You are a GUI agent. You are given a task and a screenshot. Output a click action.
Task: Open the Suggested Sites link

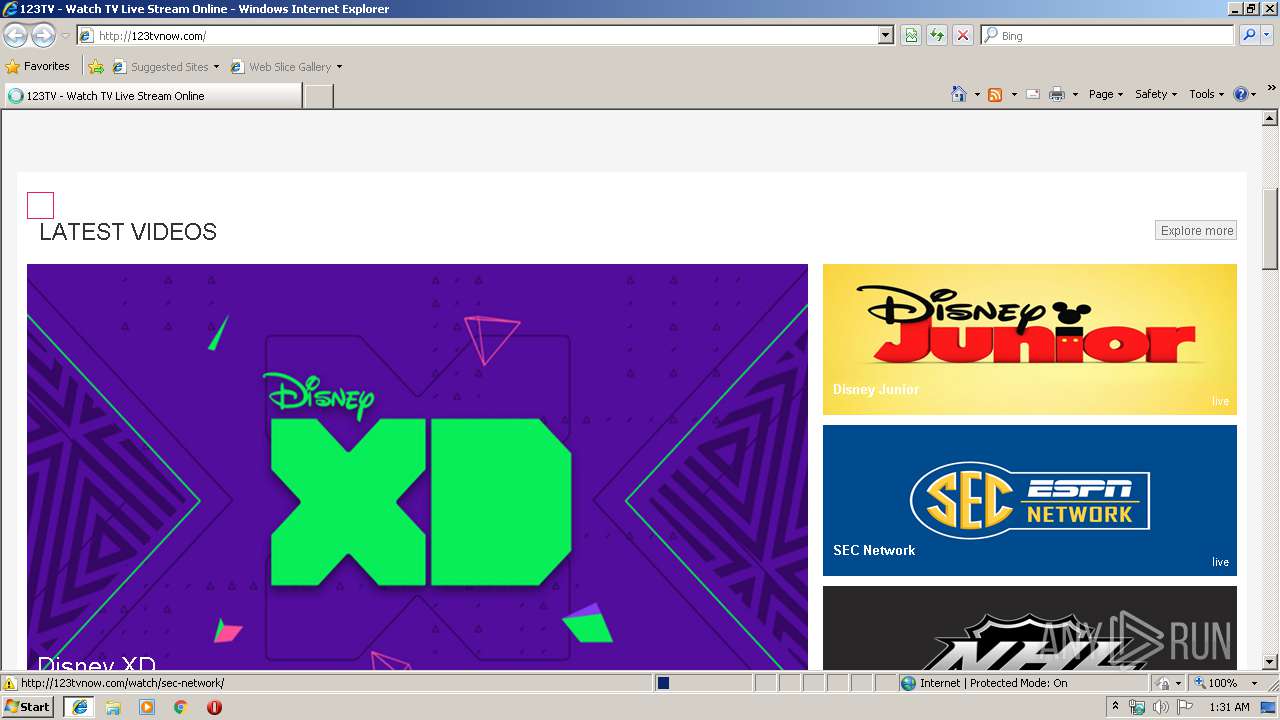pyautogui.click(x=165, y=67)
